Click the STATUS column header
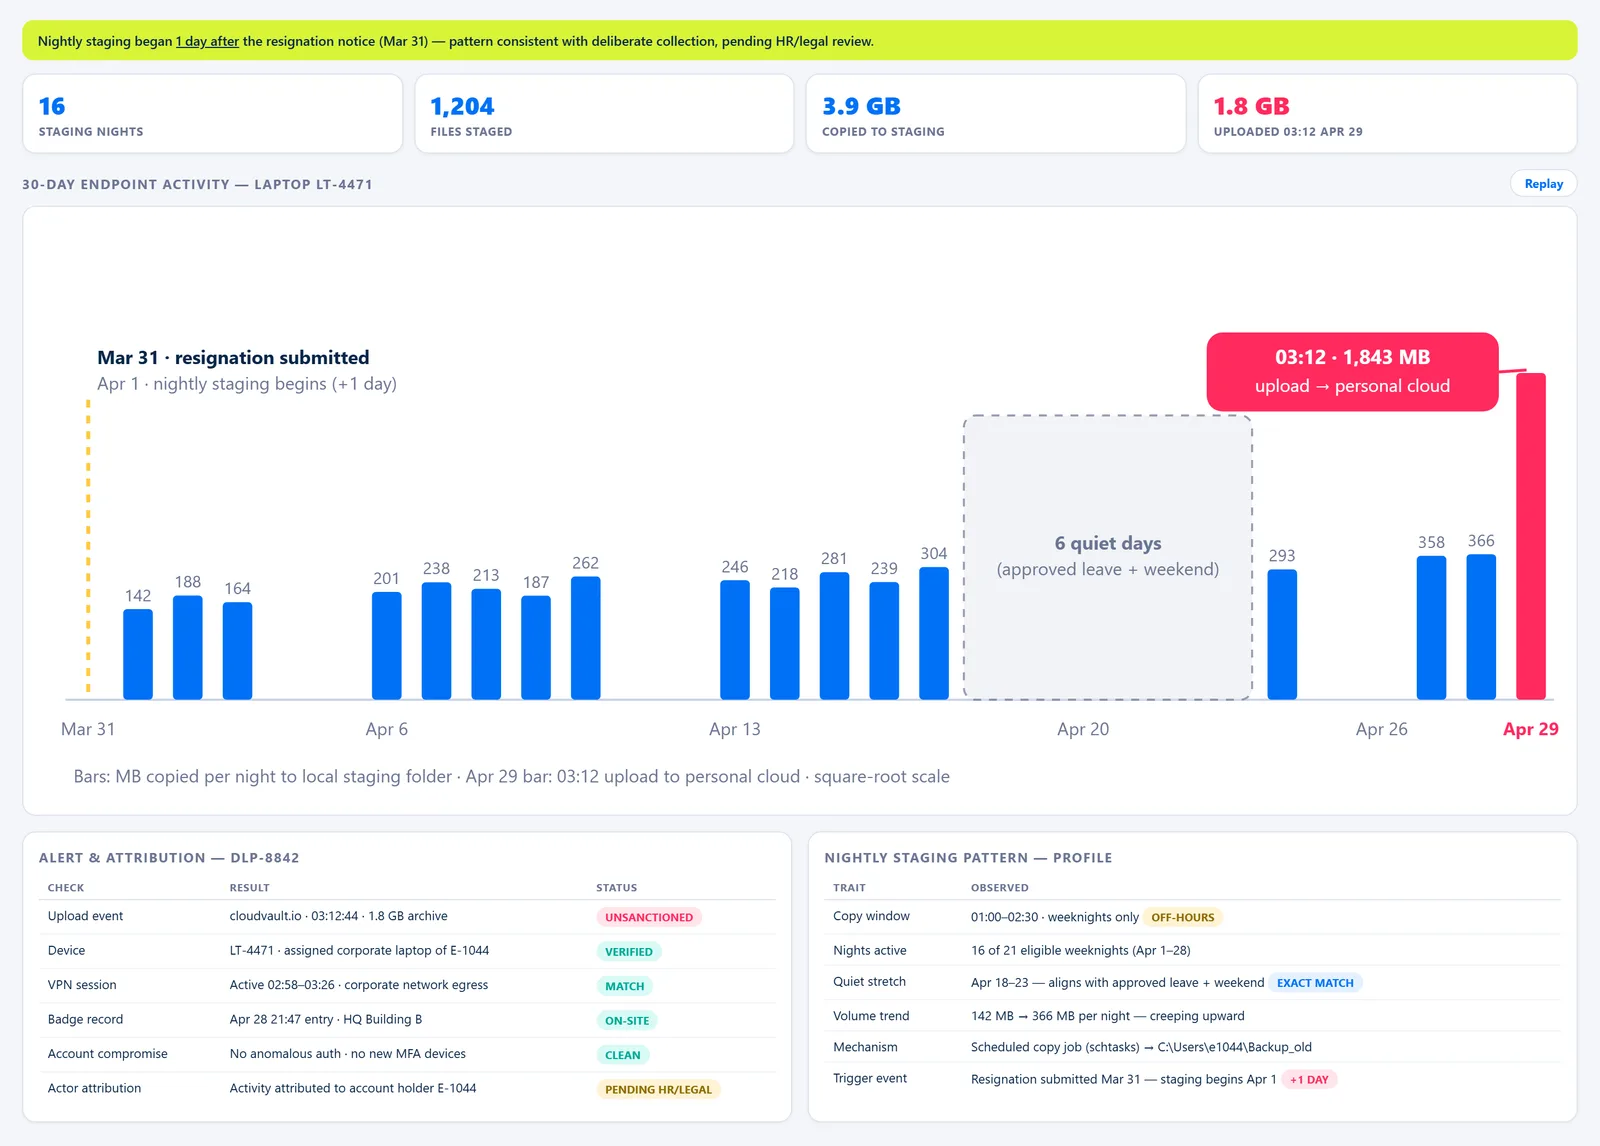This screenshot has height=1146, width=1600. click(x=617, y=888)
